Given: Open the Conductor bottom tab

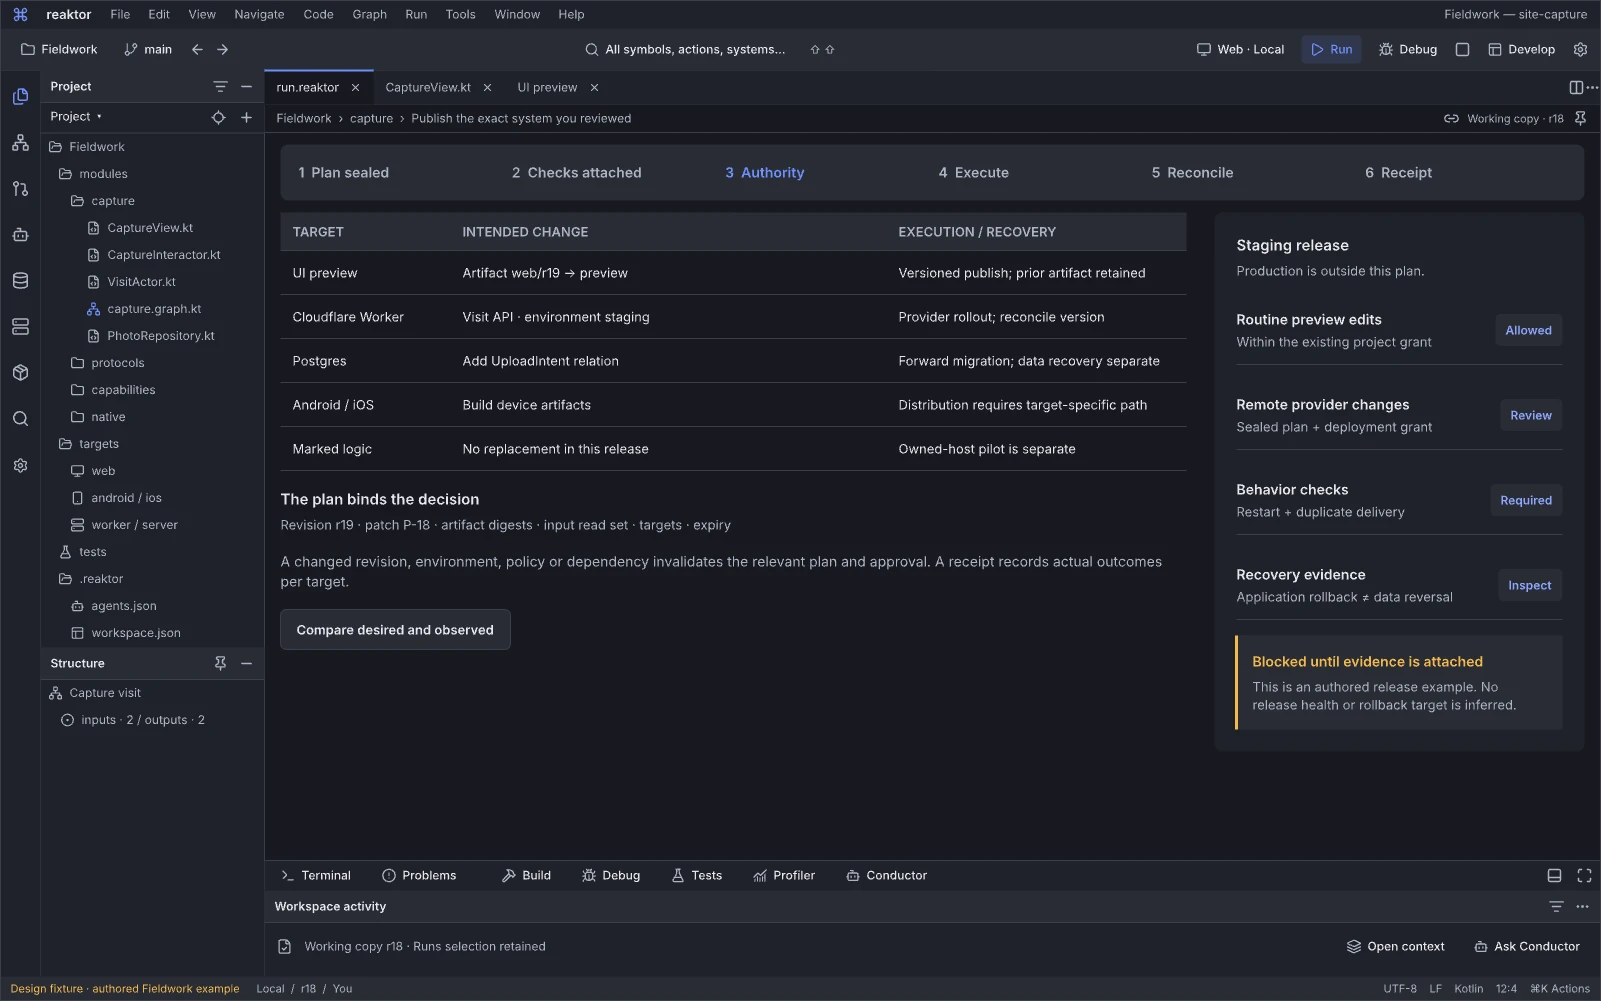Looking at the screenshot, I should pyautogui.click(x=886, y=875).
